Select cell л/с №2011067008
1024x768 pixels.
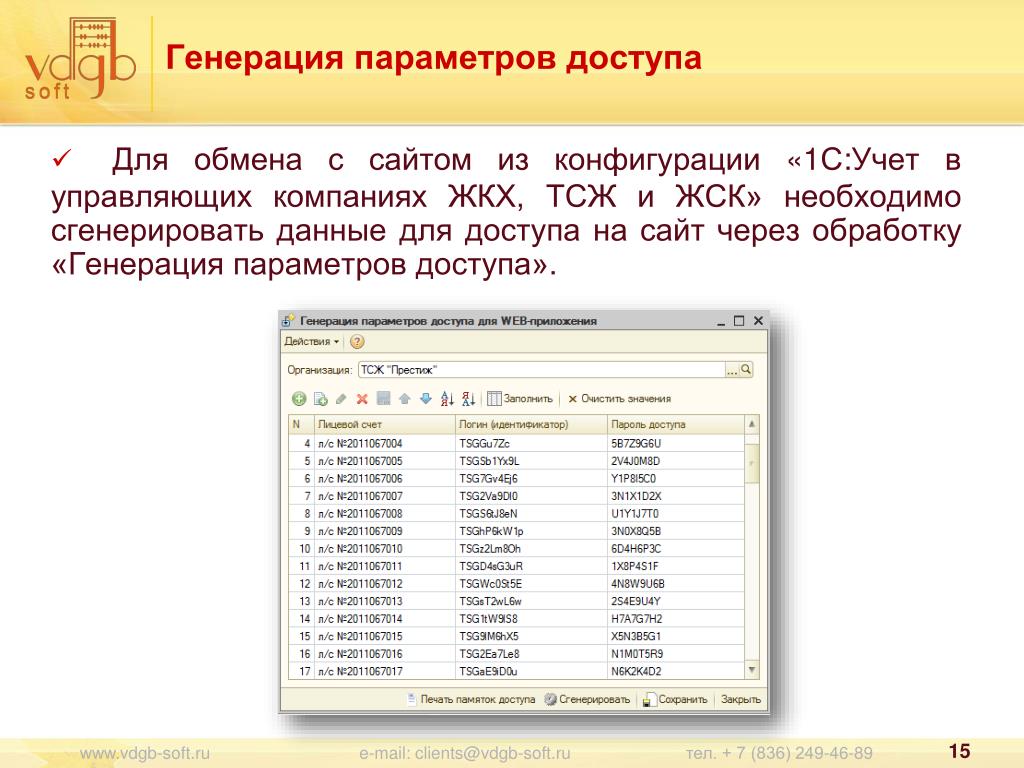pyautogui.click(x=384, y=514)
